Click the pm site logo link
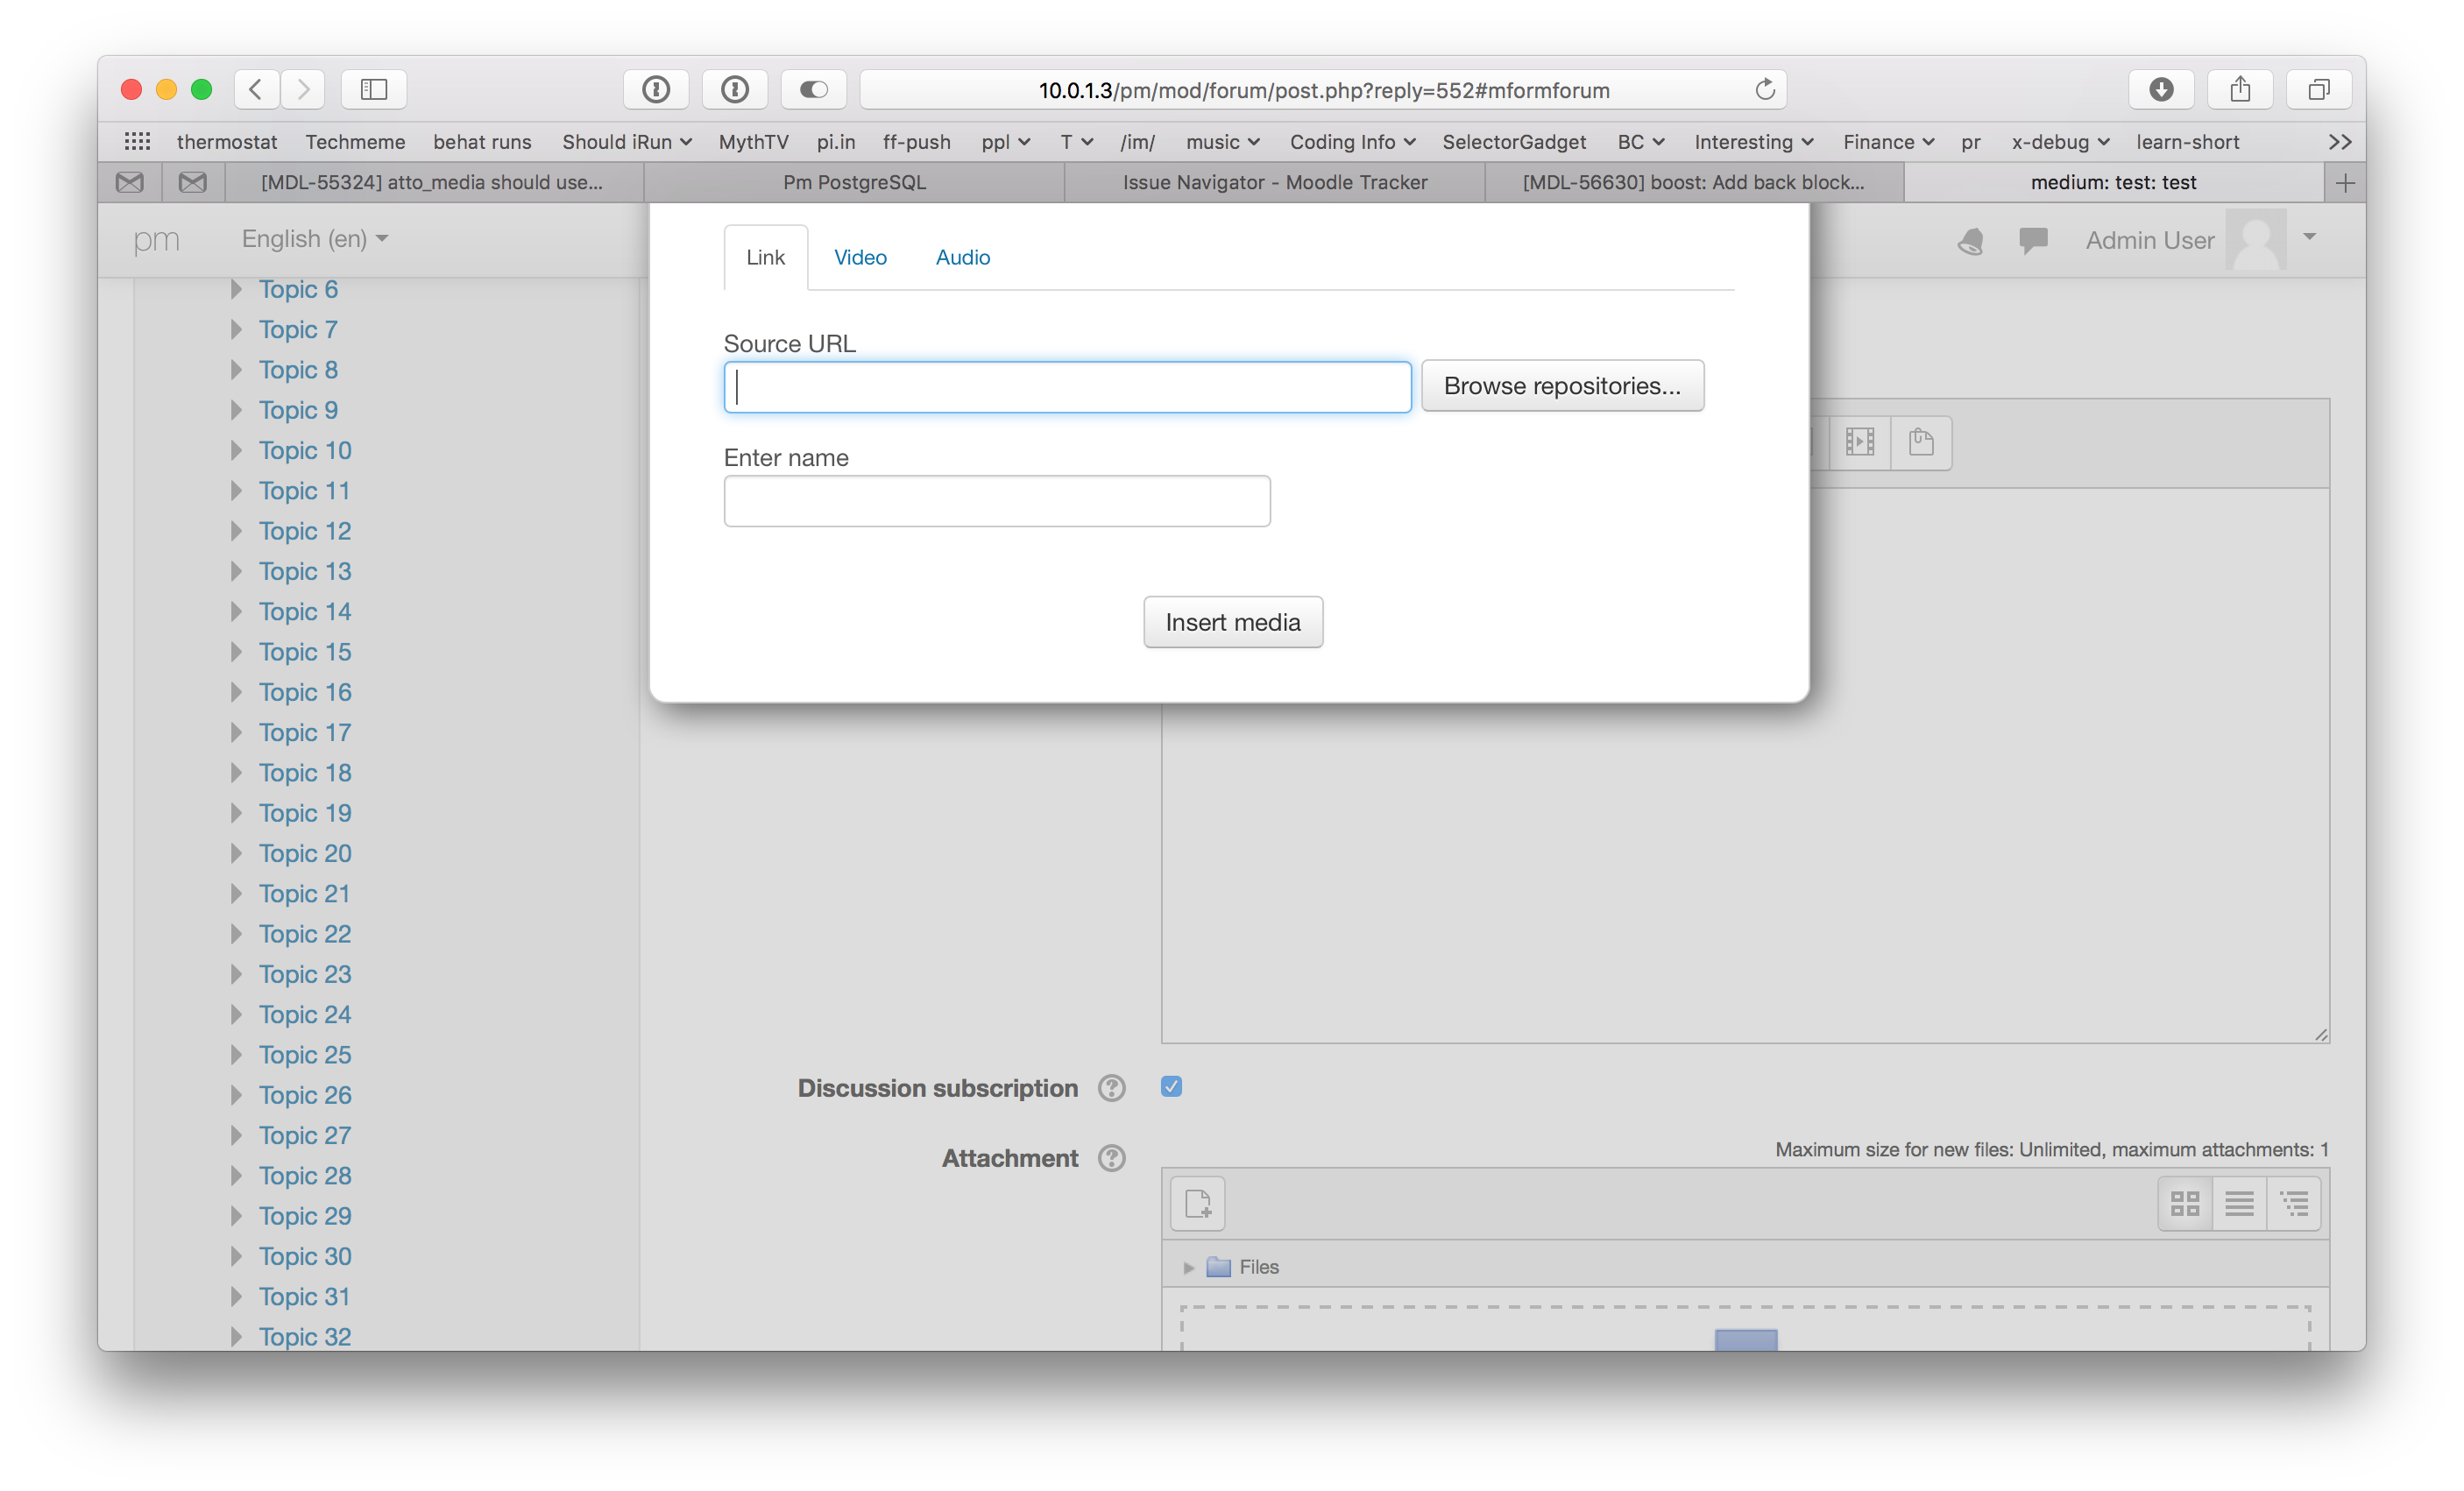The height and width of the screenshot is (1491, 2464). point(156,240)
